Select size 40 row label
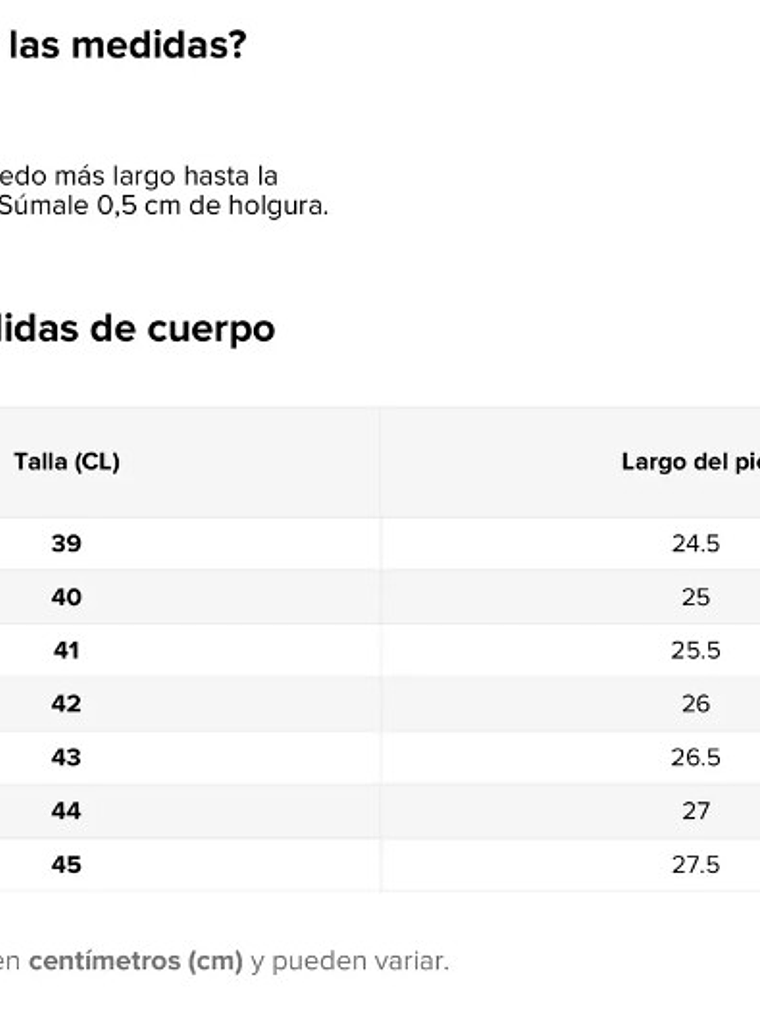Image resolution: width=760 pixels, height=1013 pixels. coord(66,597)
